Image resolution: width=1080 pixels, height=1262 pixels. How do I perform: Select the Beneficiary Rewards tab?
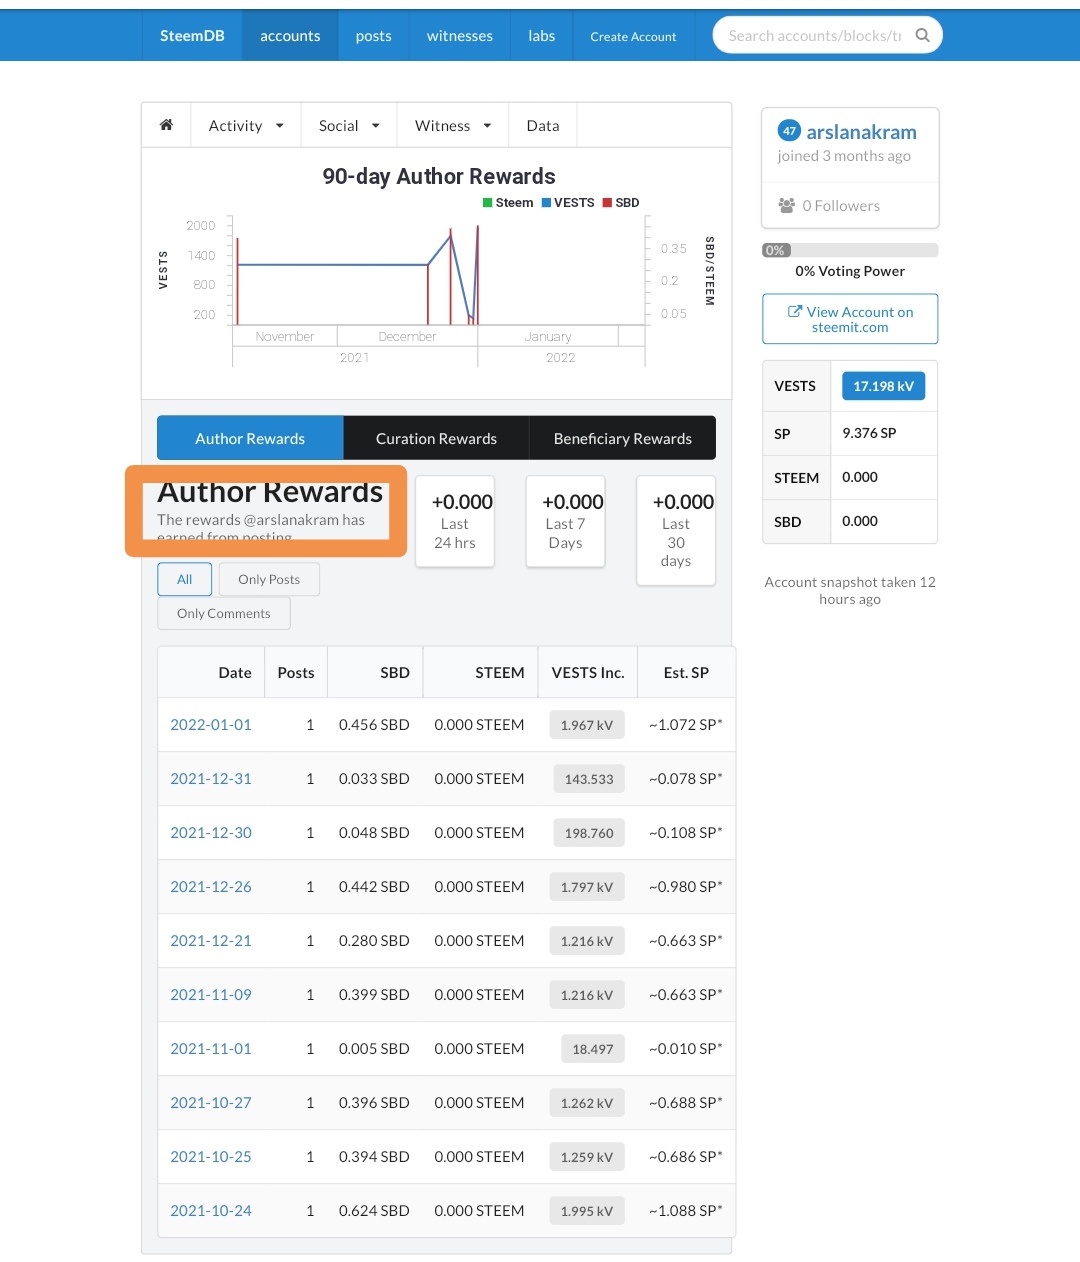[623, 438]
